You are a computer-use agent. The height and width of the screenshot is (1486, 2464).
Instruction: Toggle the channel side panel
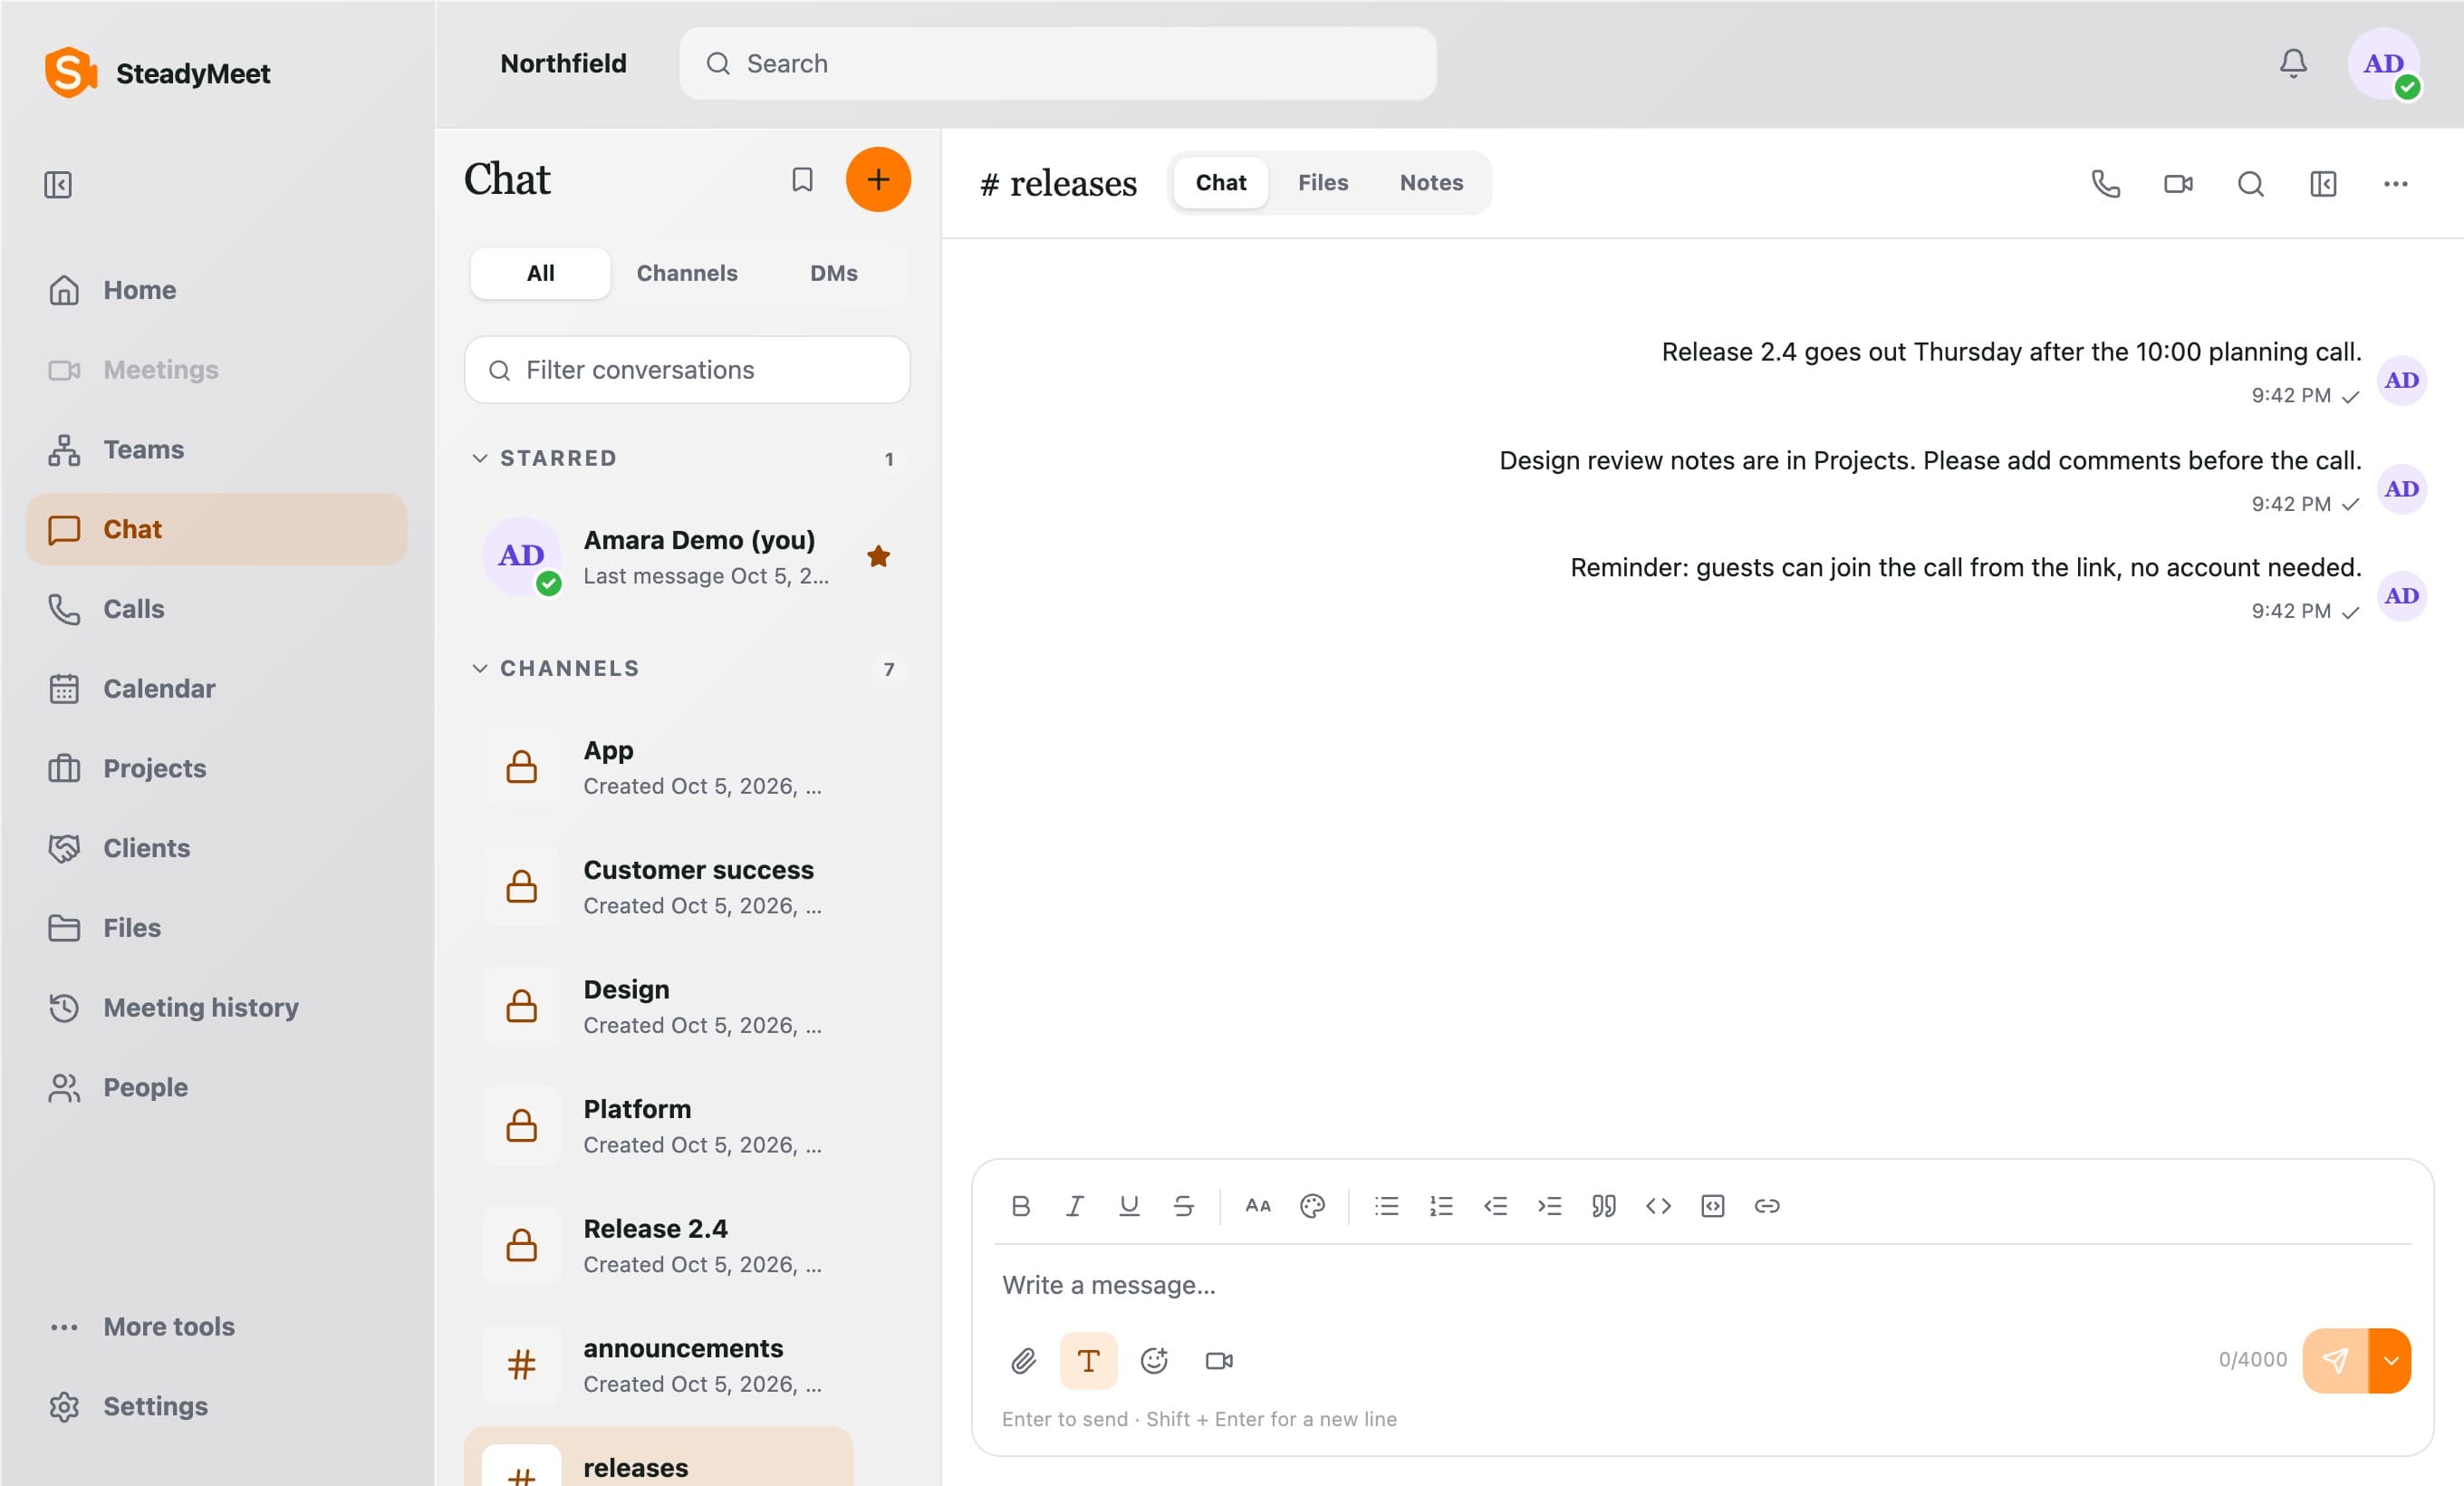2323,184
